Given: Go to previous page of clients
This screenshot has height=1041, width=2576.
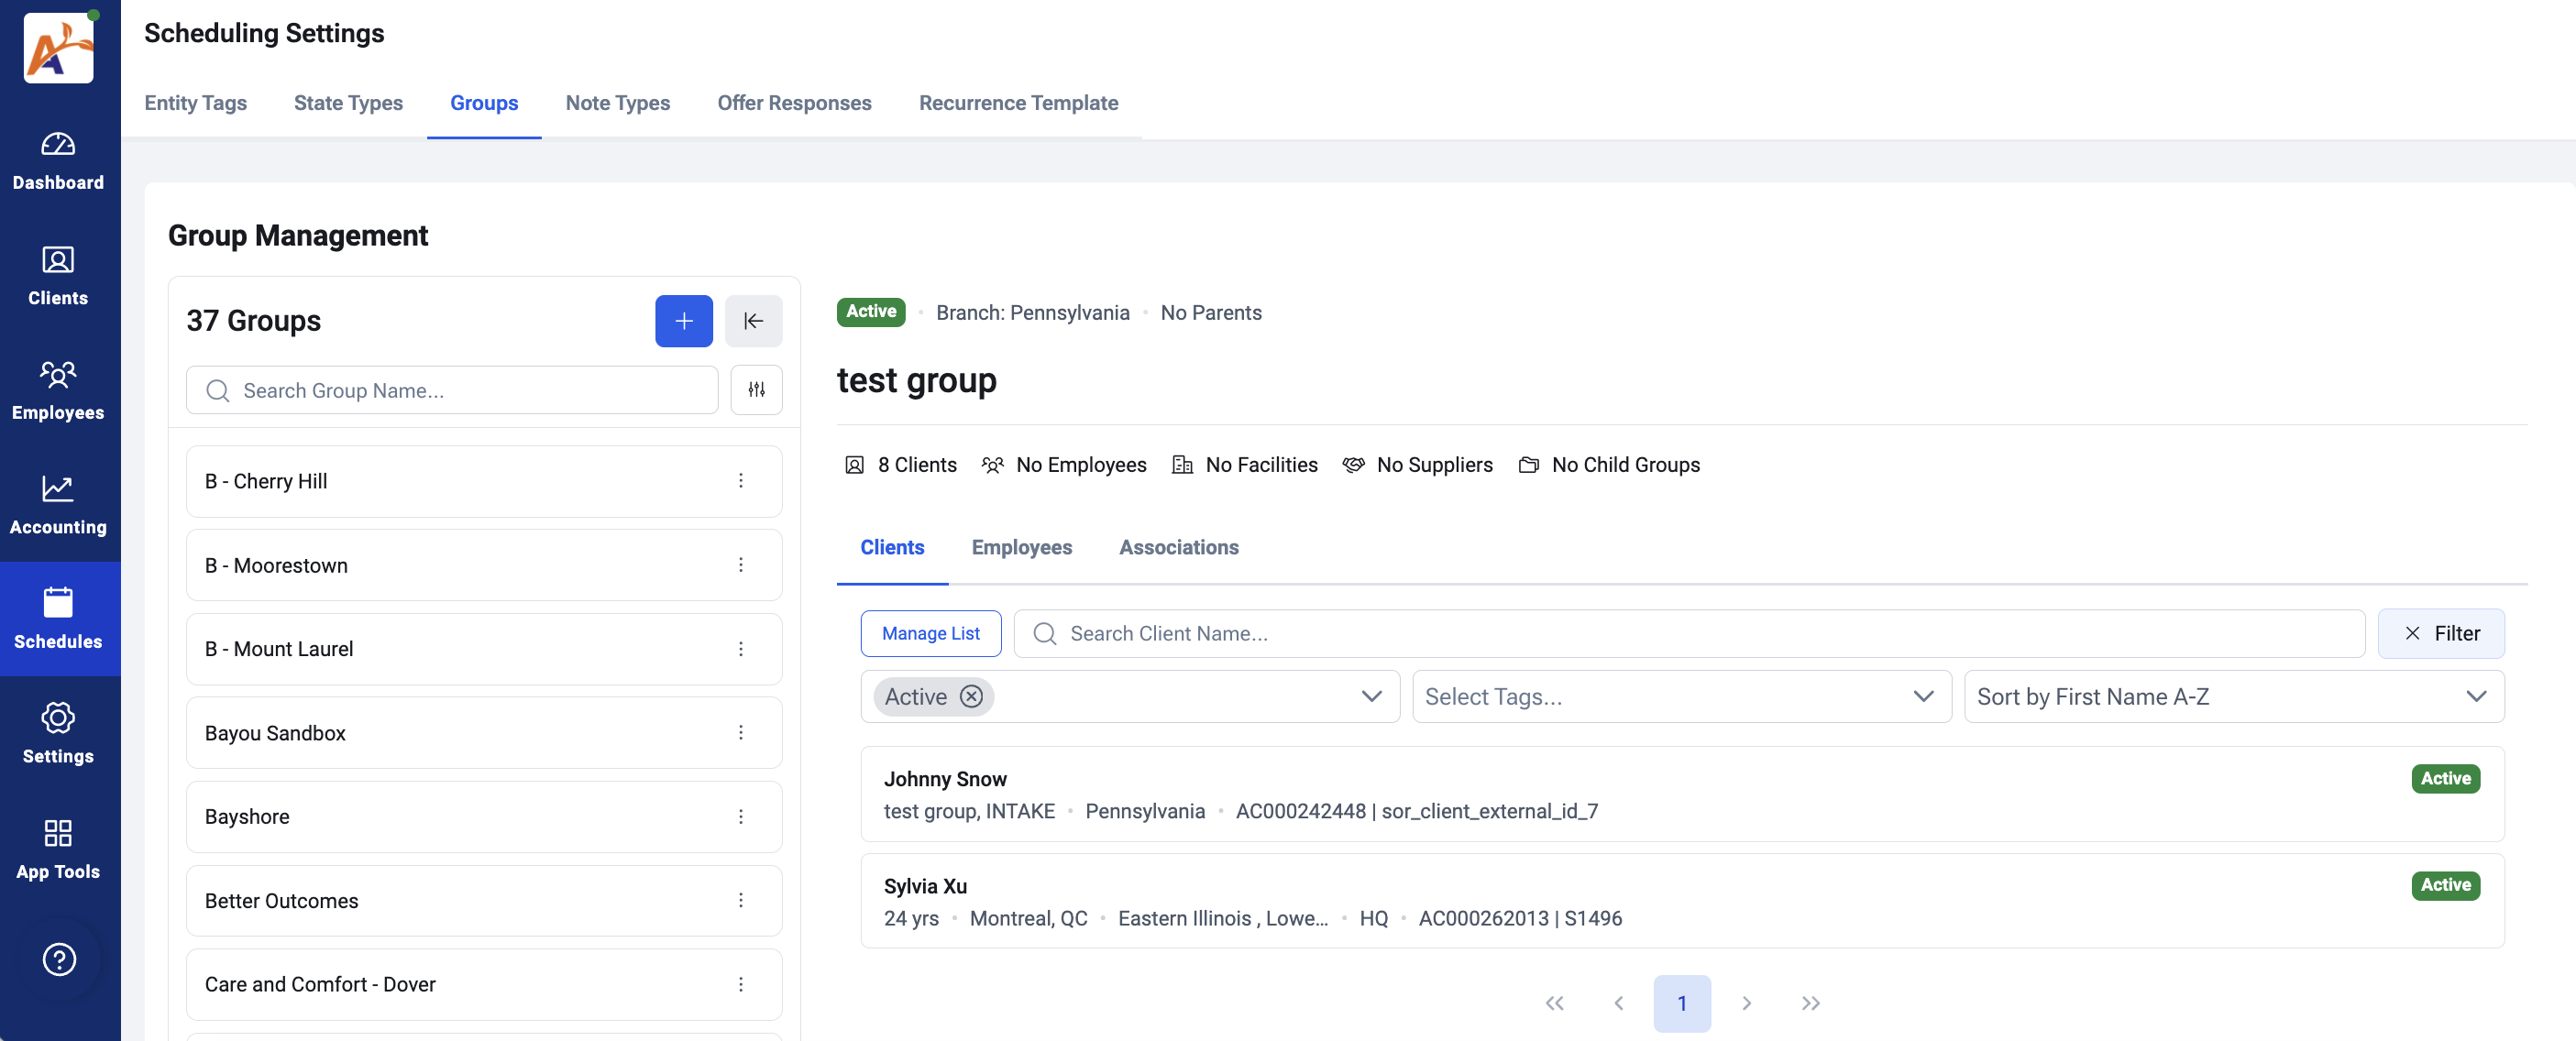Looking at the screenshot, I should point(1618,1003).
